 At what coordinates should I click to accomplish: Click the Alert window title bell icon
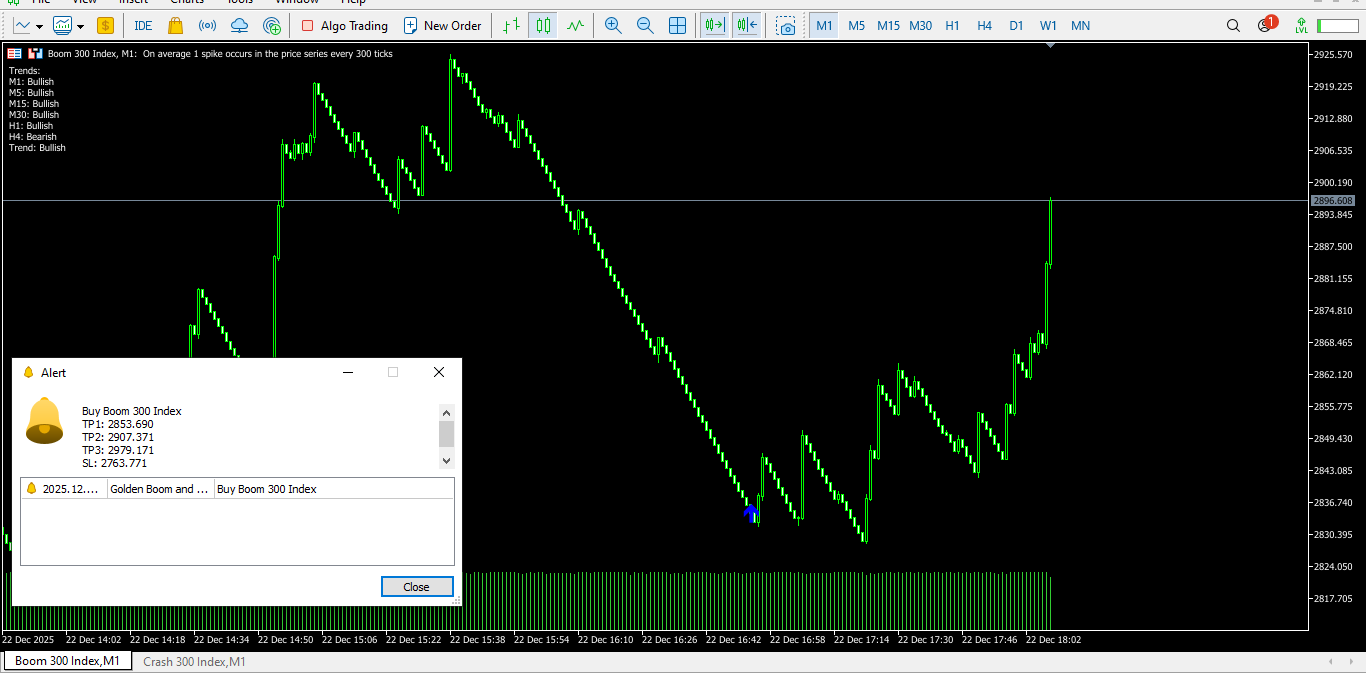(28, 372)
